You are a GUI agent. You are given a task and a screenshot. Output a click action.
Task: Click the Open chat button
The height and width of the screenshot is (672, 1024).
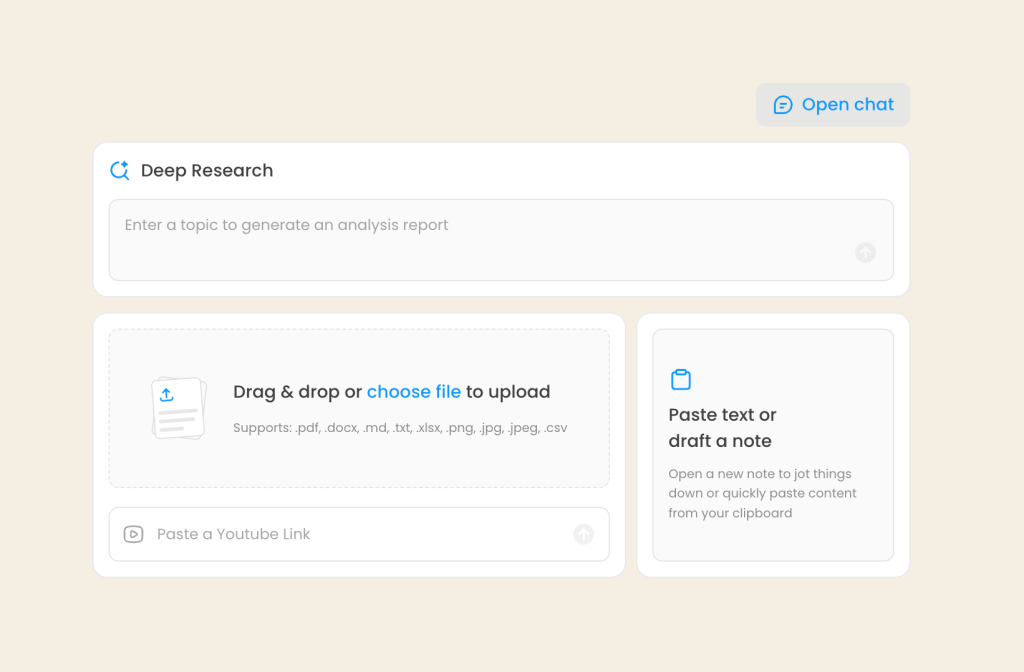click(833, 104)
